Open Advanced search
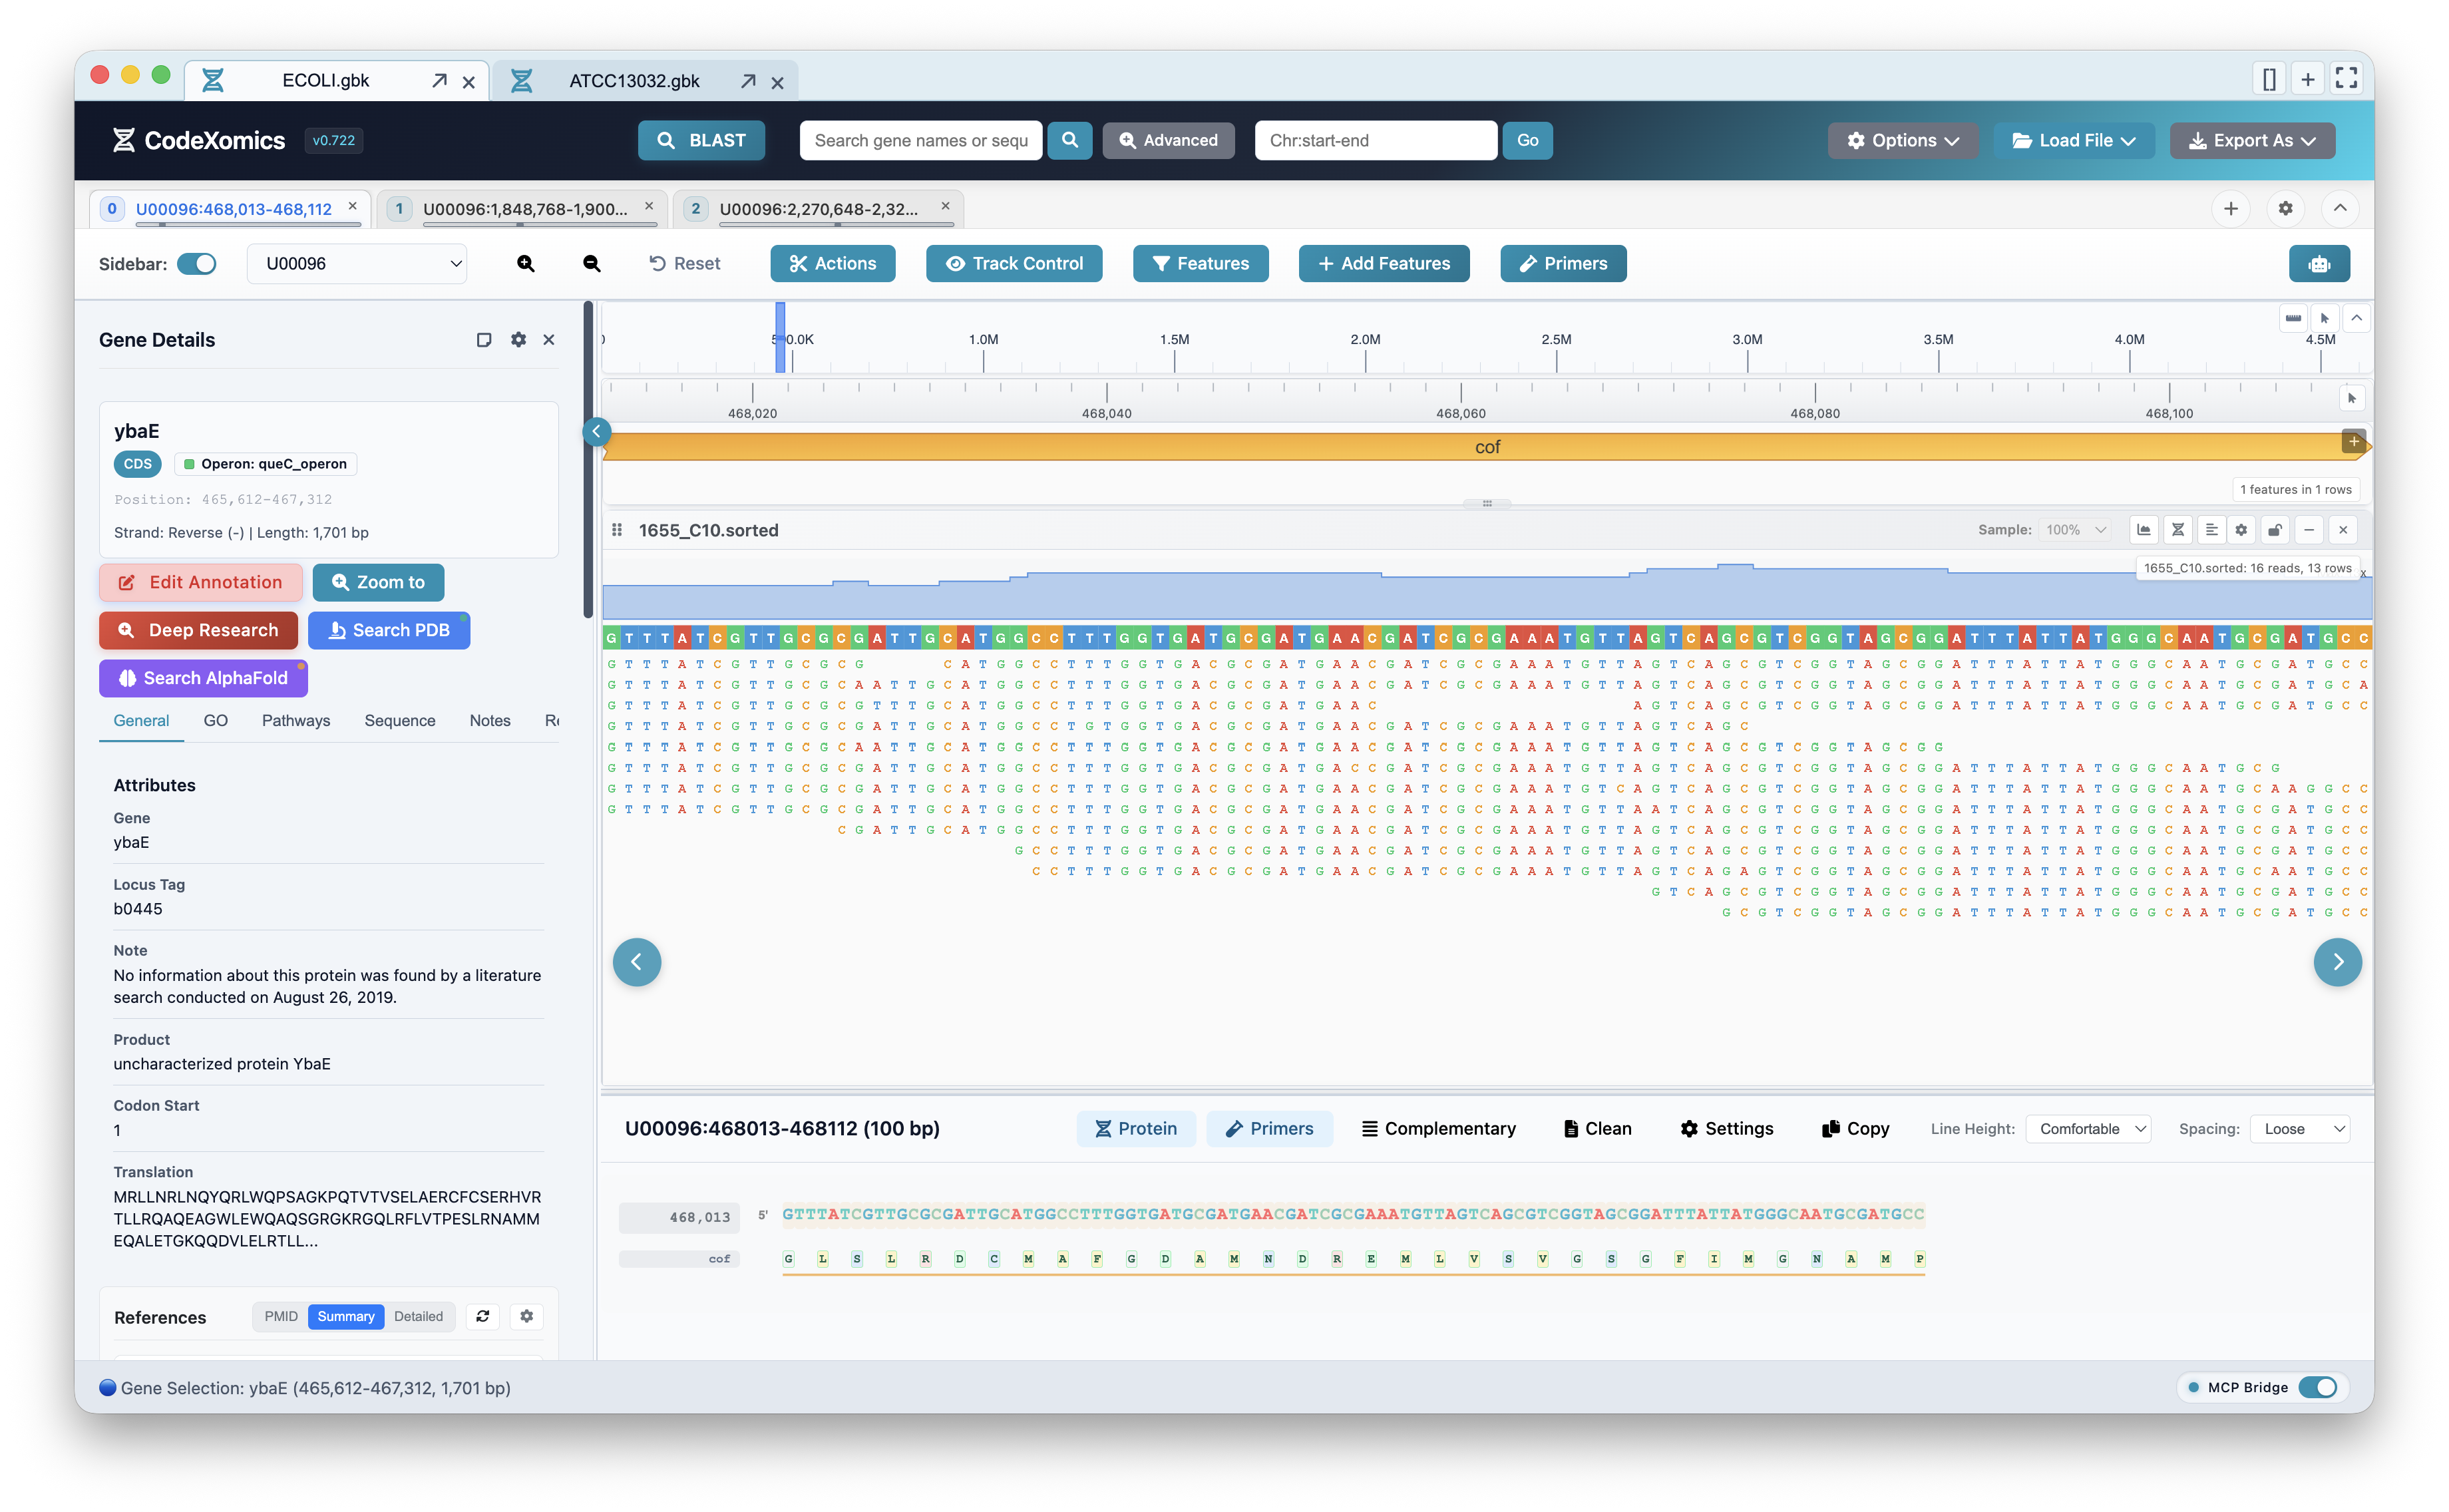This screenshot has width=2449, height=1512. 1168,140
